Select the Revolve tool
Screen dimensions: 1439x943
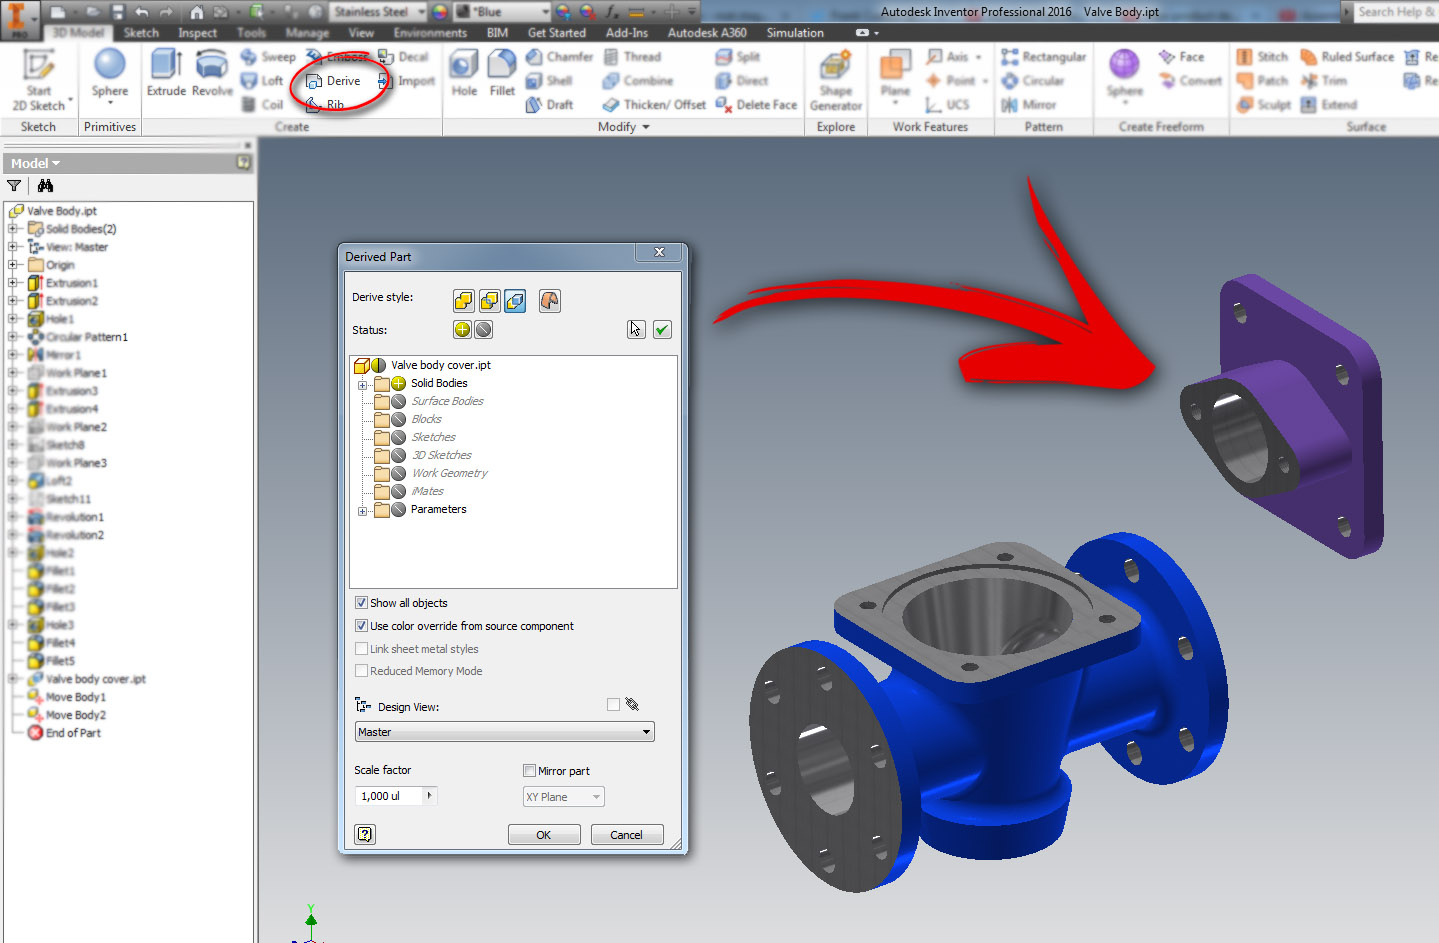[x=212, y=70]
